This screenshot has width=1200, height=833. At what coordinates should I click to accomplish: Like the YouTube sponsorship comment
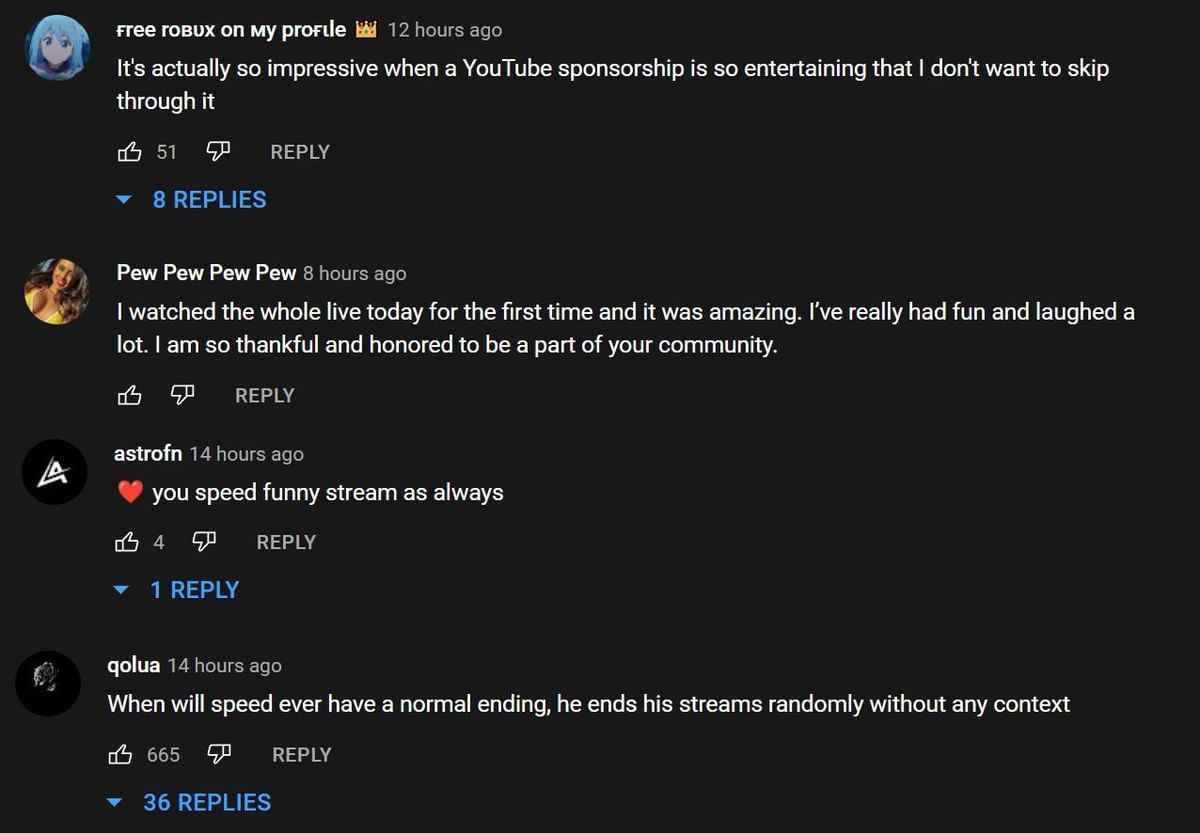pos(130,152)
